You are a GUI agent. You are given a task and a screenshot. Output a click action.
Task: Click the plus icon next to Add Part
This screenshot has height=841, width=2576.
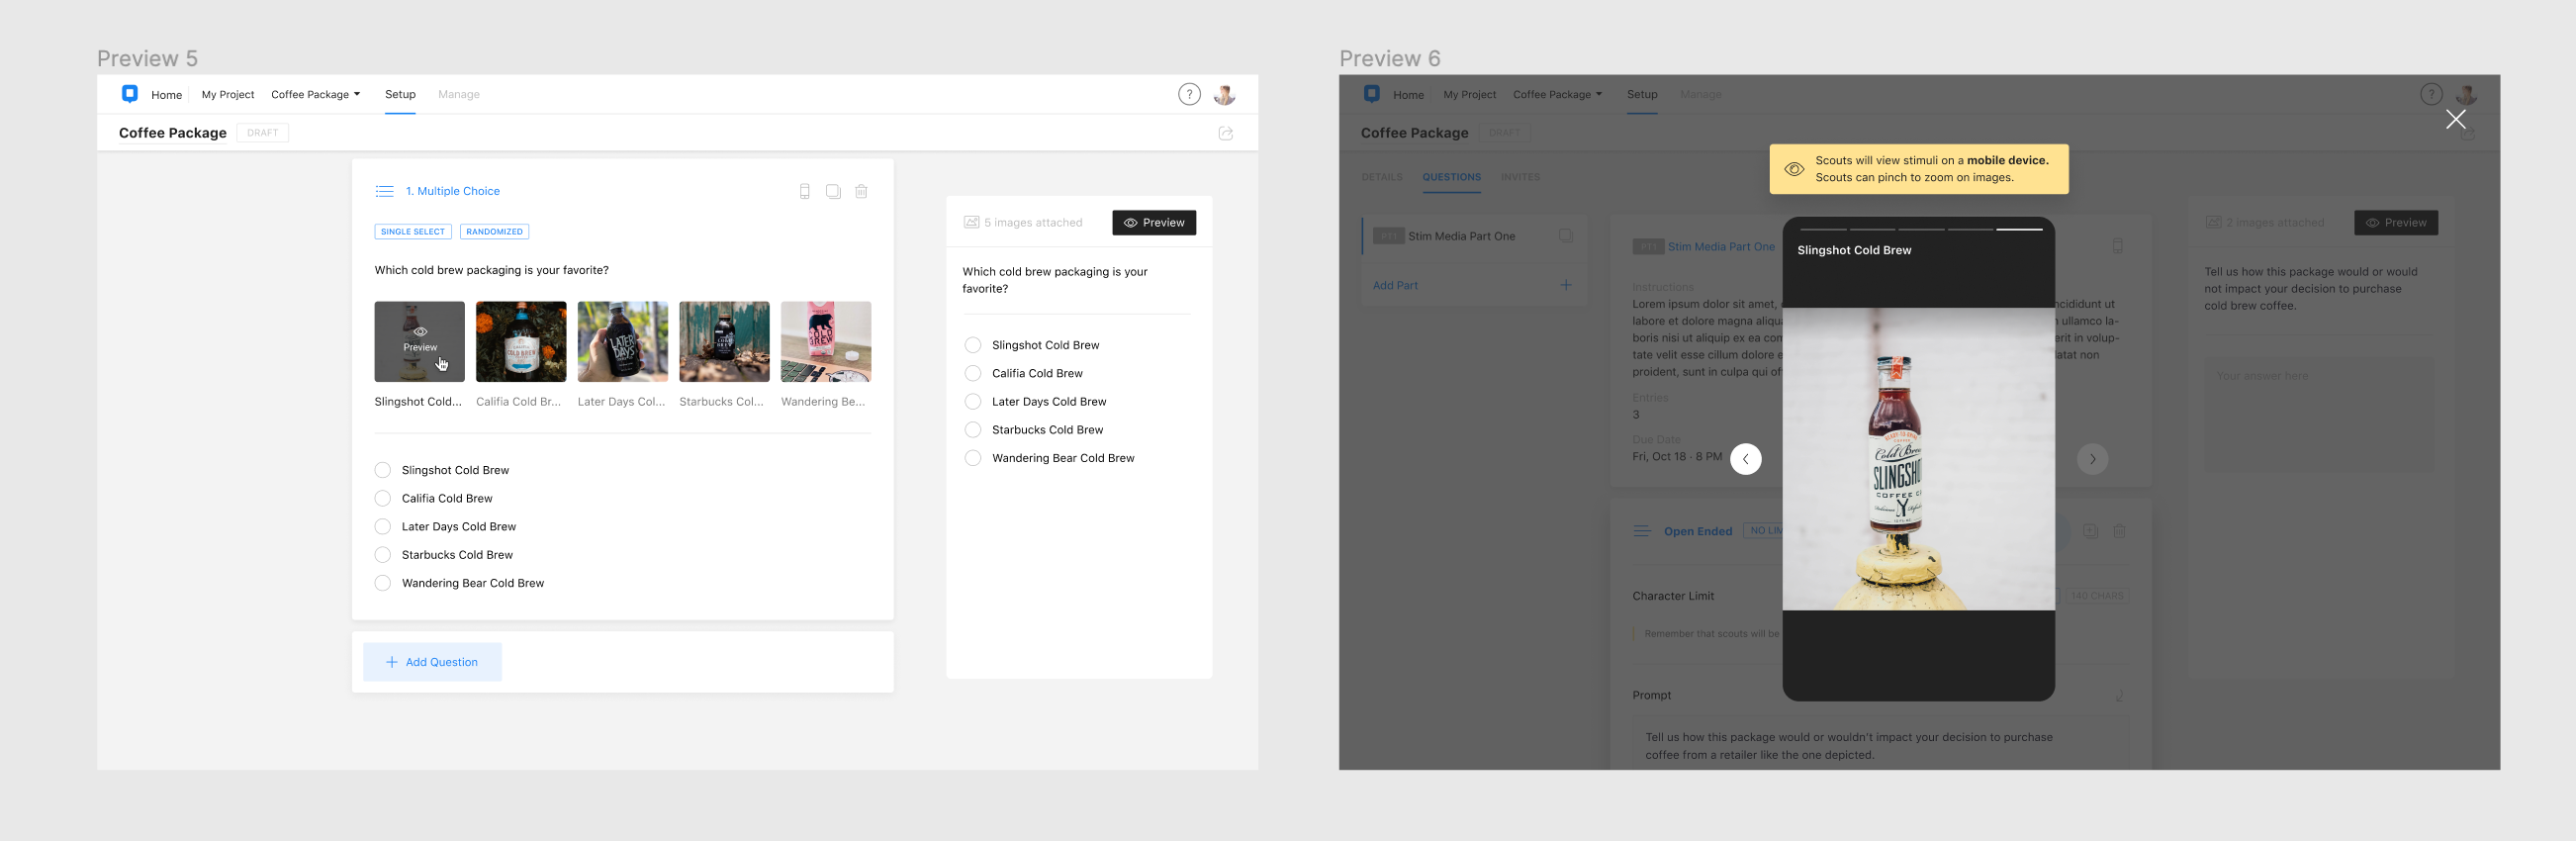tap(1566, 285)
